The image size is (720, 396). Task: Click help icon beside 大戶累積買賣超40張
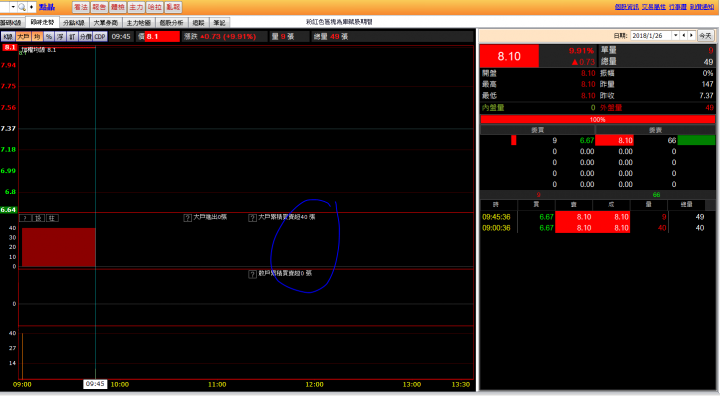(252, 218)
